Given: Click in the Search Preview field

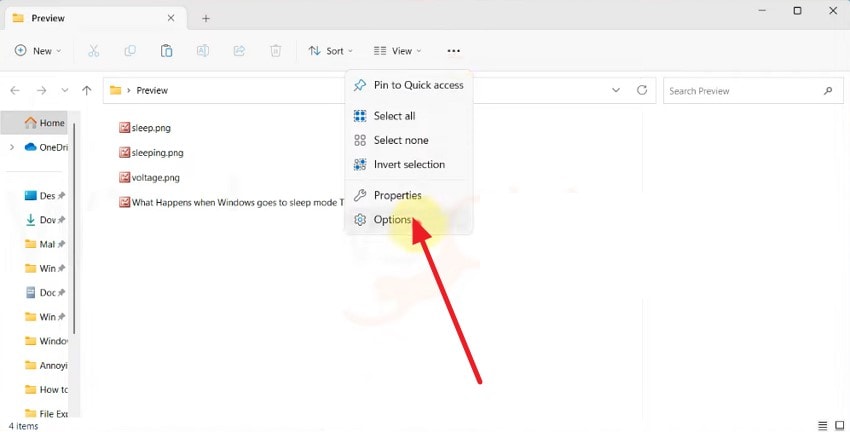Looking at the screenshot, I should 753,91.
